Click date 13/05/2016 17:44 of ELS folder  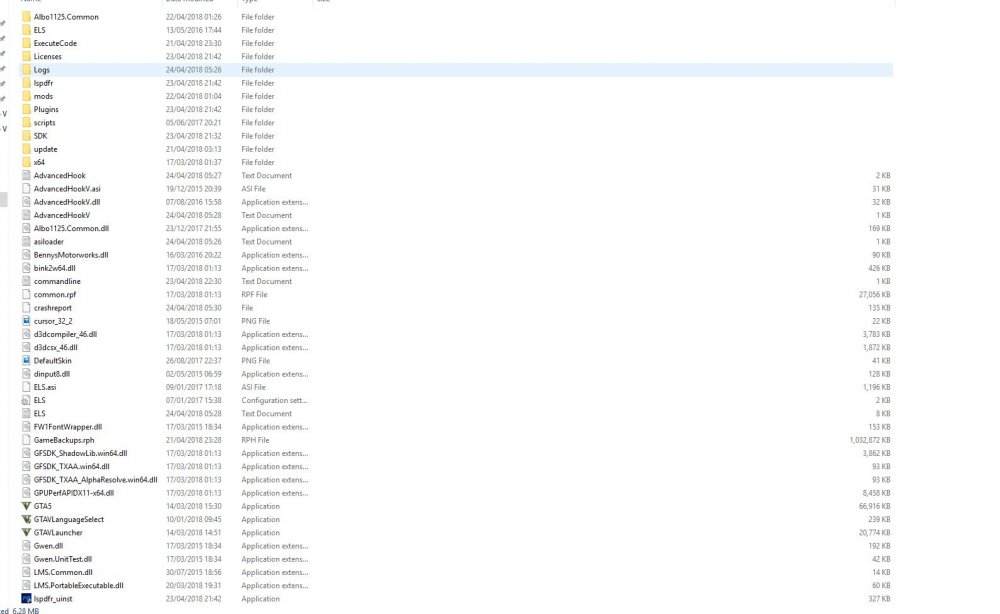coord(193,30)
